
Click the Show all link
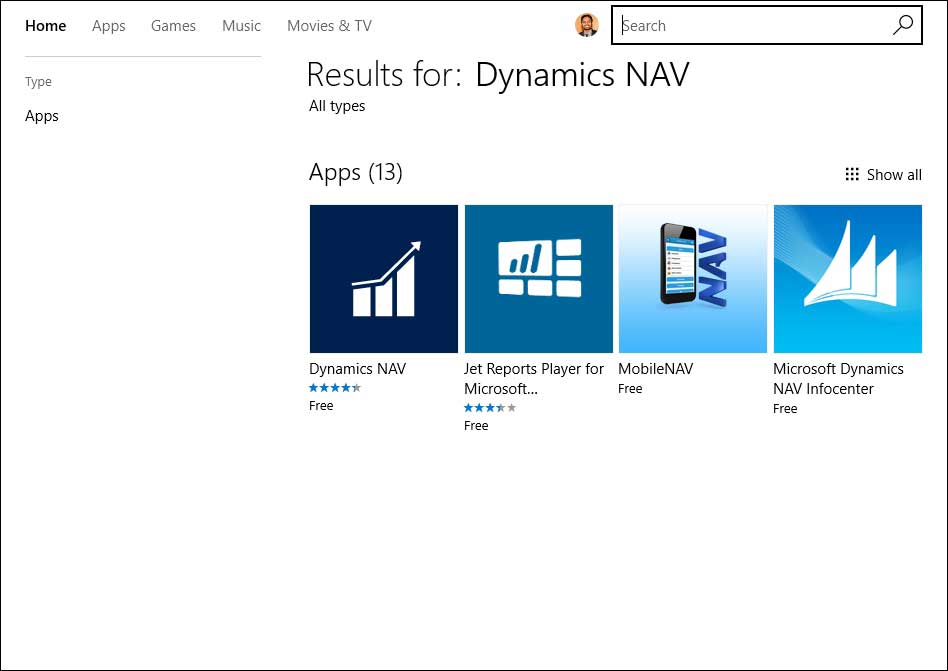(x=894, y=175)
